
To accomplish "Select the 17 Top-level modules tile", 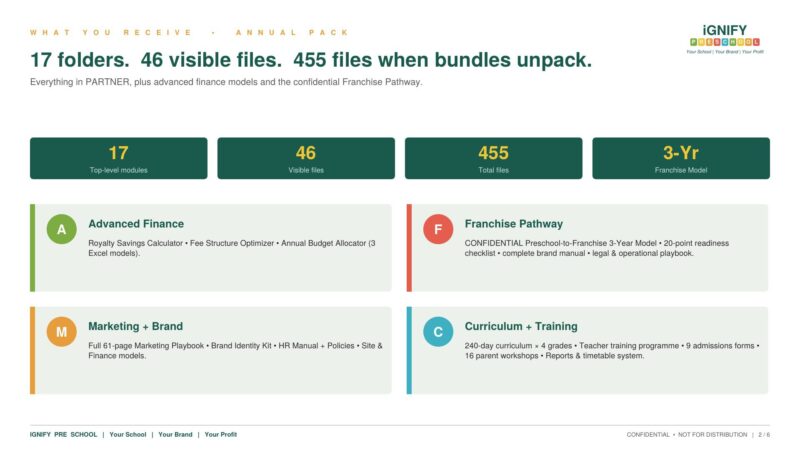I will click(119, 158).
